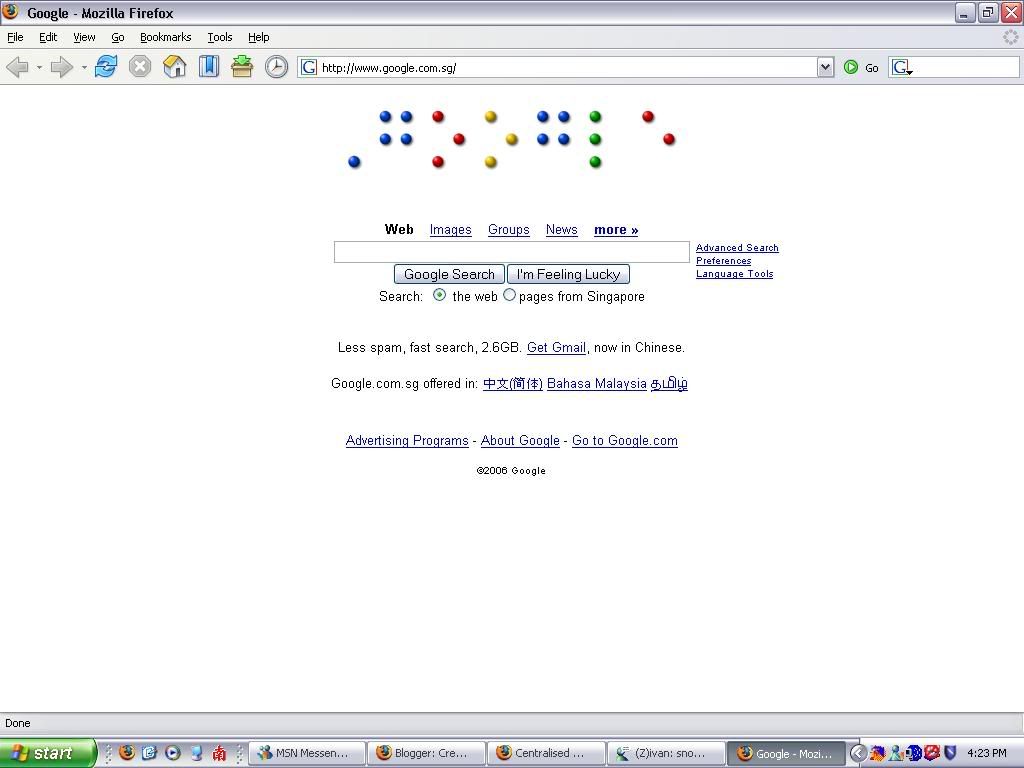The width and height of the screenshot is (1024, 768).
Task: Click the Google search text box
Action: coord(511,252)
